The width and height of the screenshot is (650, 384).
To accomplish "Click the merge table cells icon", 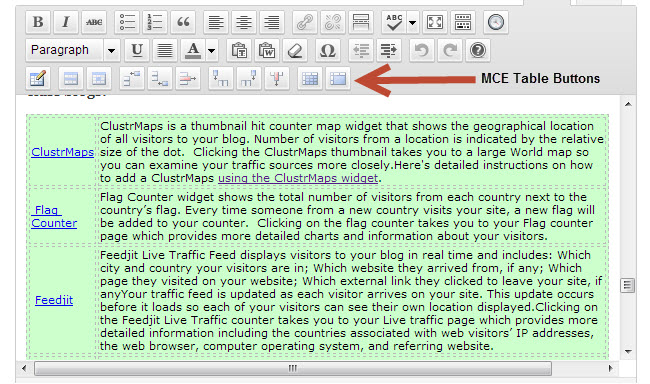I will coord(338,78).
